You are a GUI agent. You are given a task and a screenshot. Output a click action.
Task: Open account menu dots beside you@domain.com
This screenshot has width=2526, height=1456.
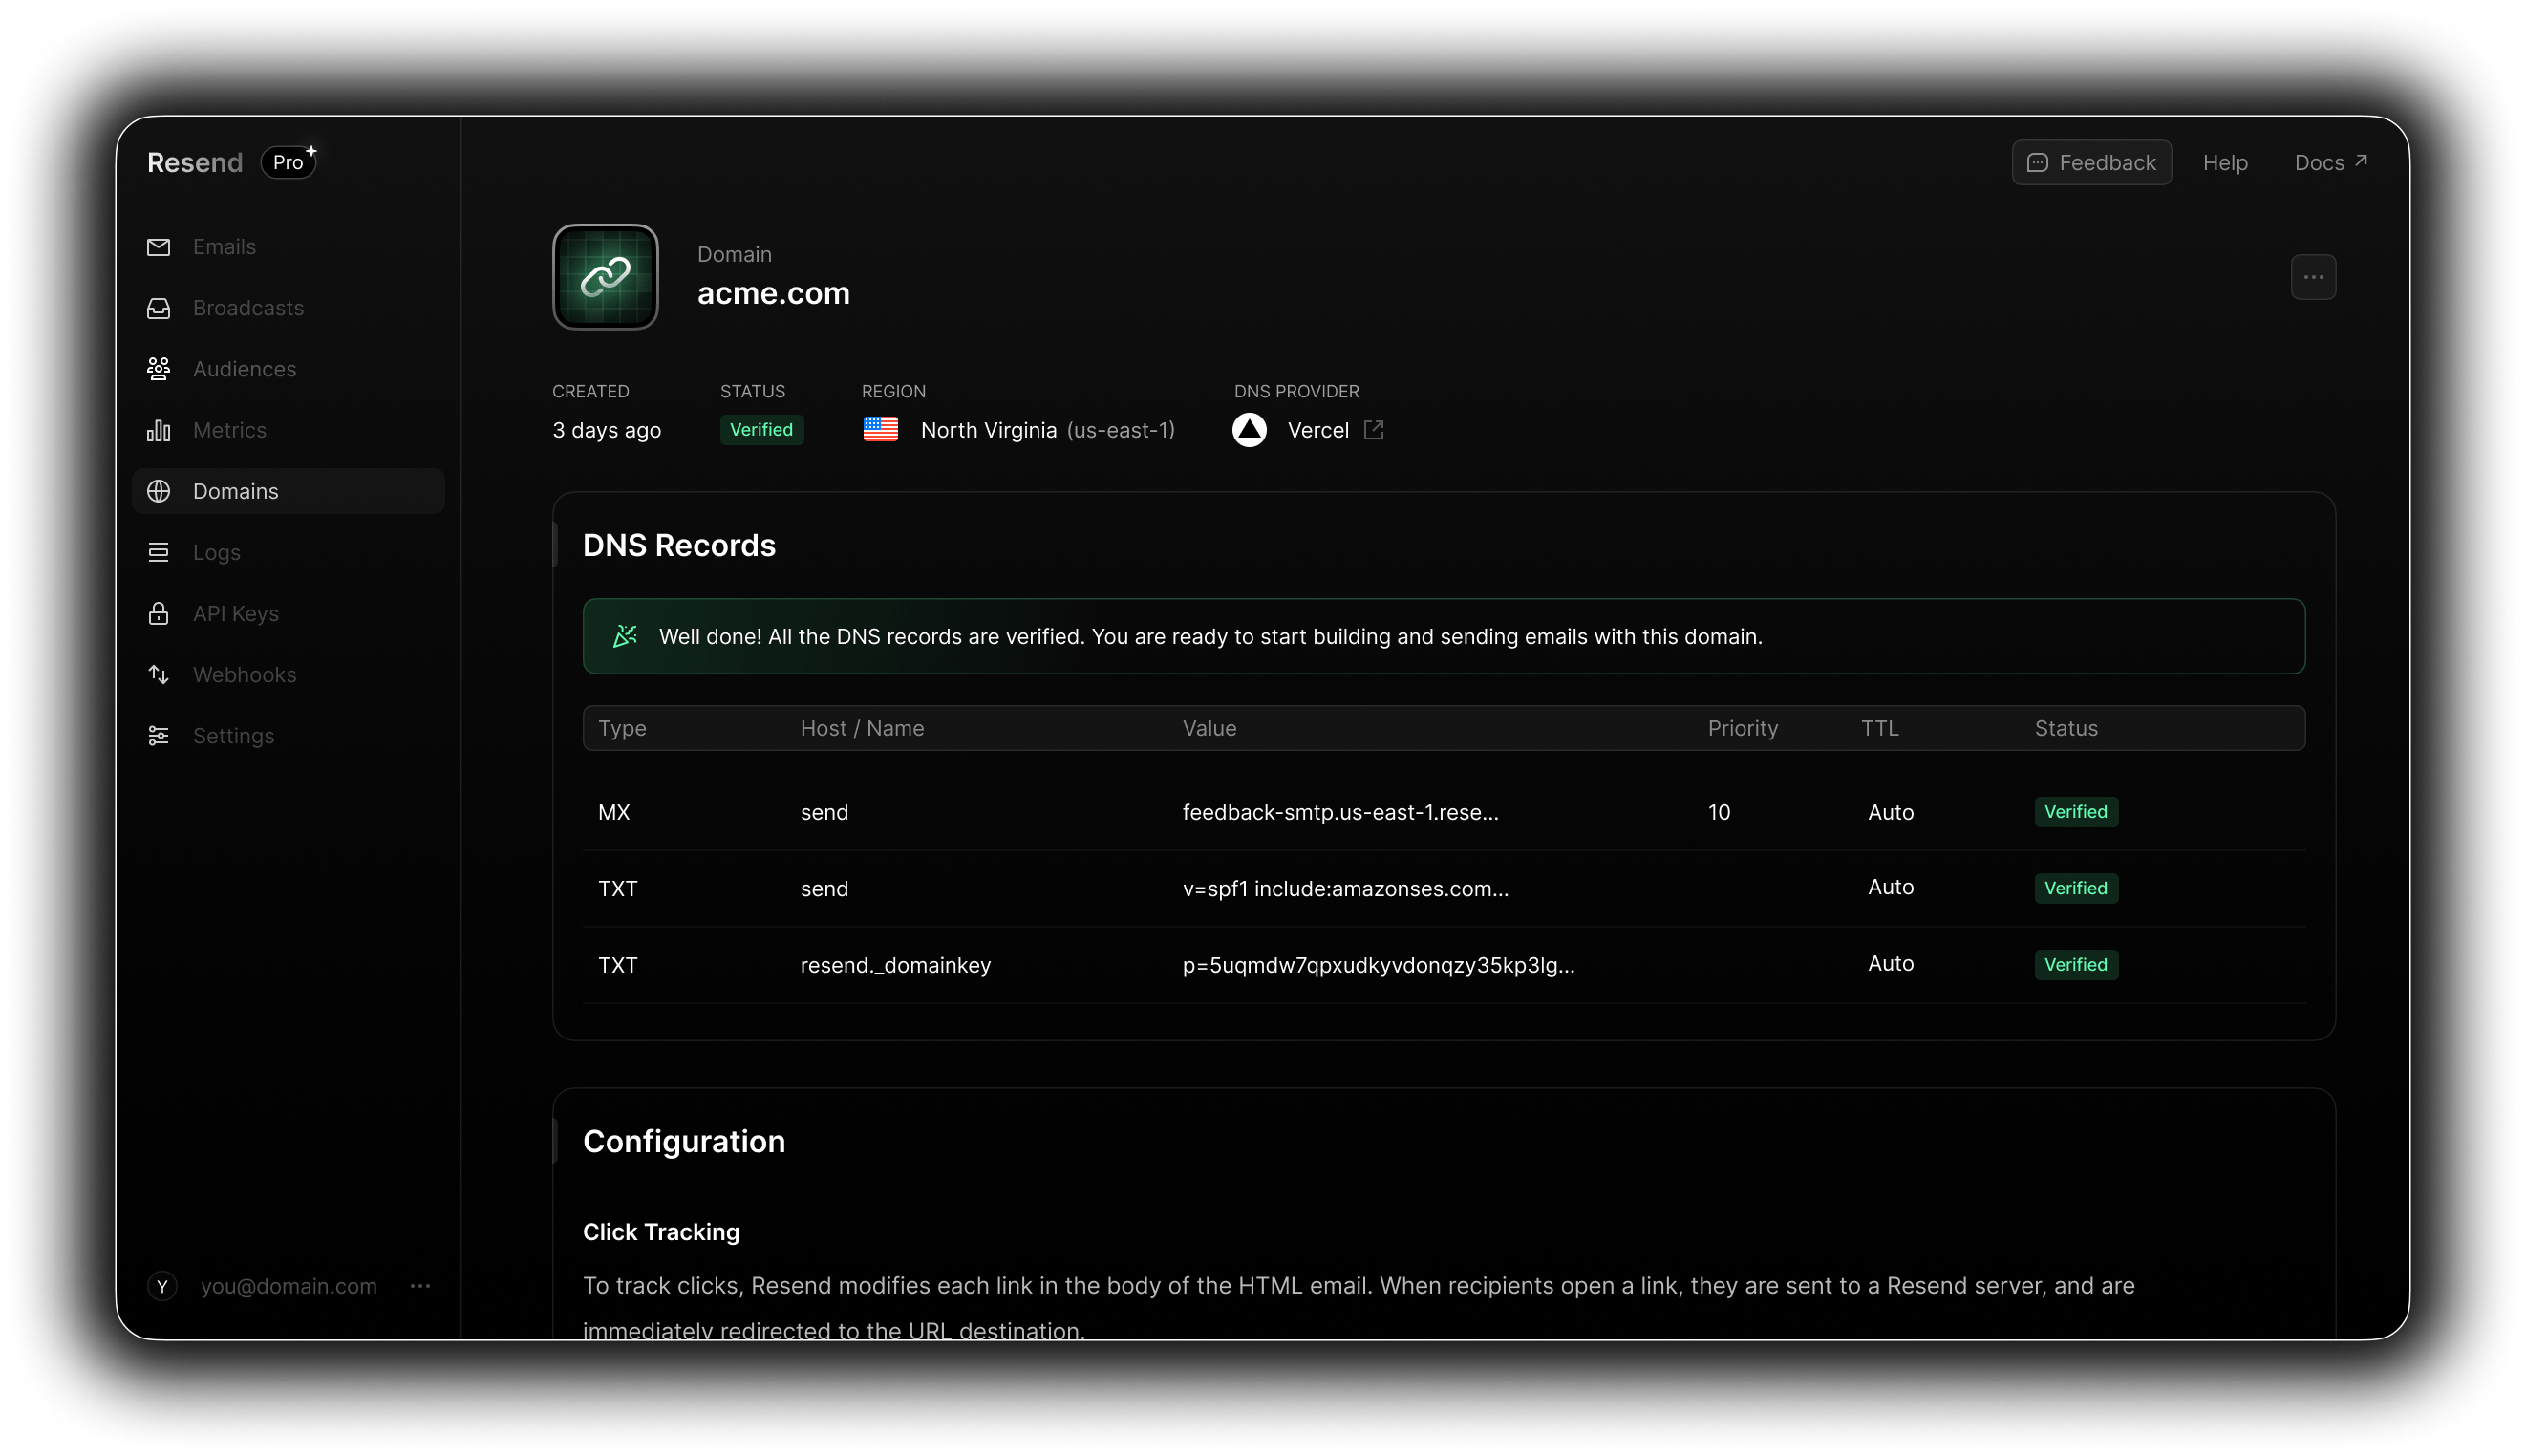(420, 1286)
